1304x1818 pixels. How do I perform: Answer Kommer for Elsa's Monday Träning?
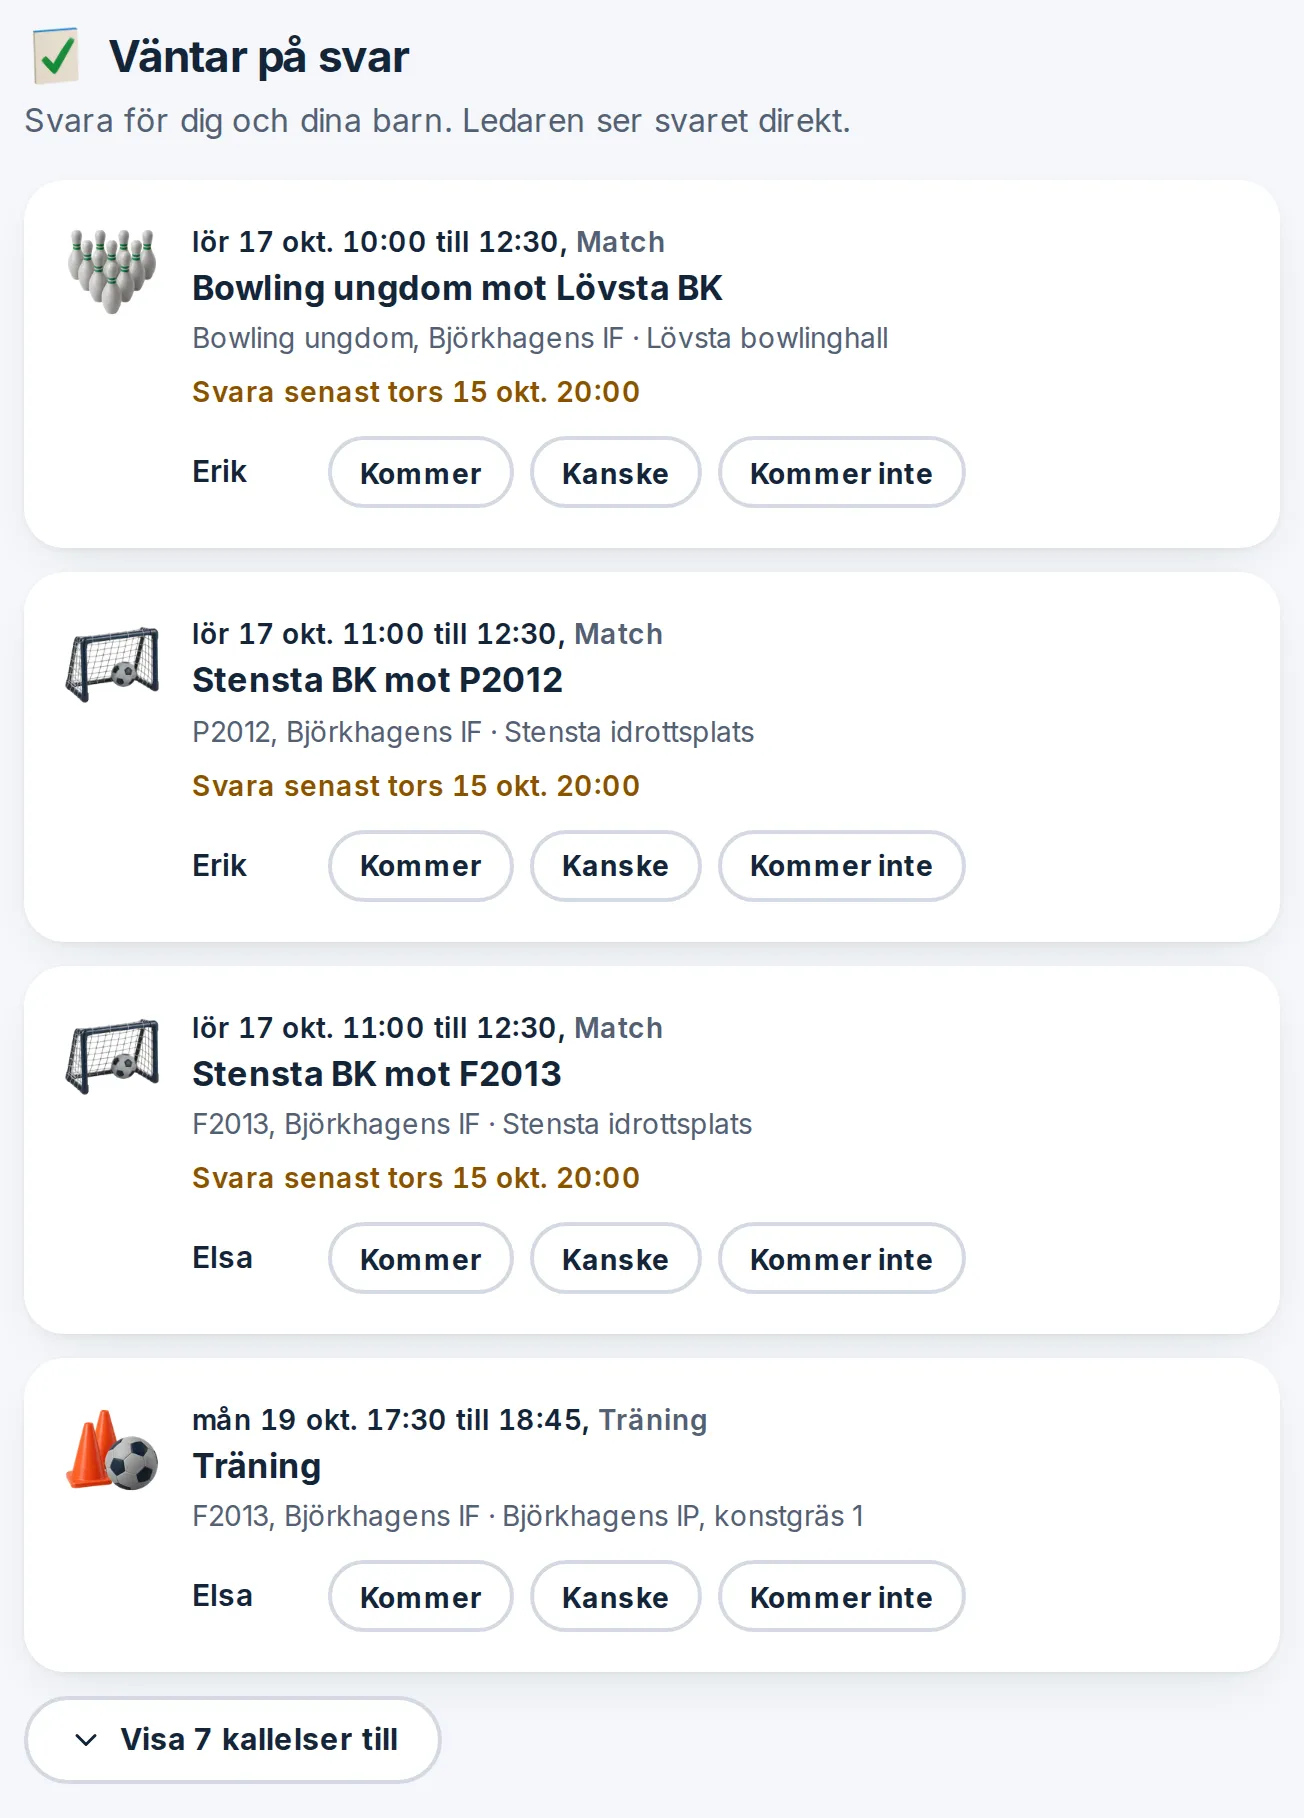[420, 1596]
